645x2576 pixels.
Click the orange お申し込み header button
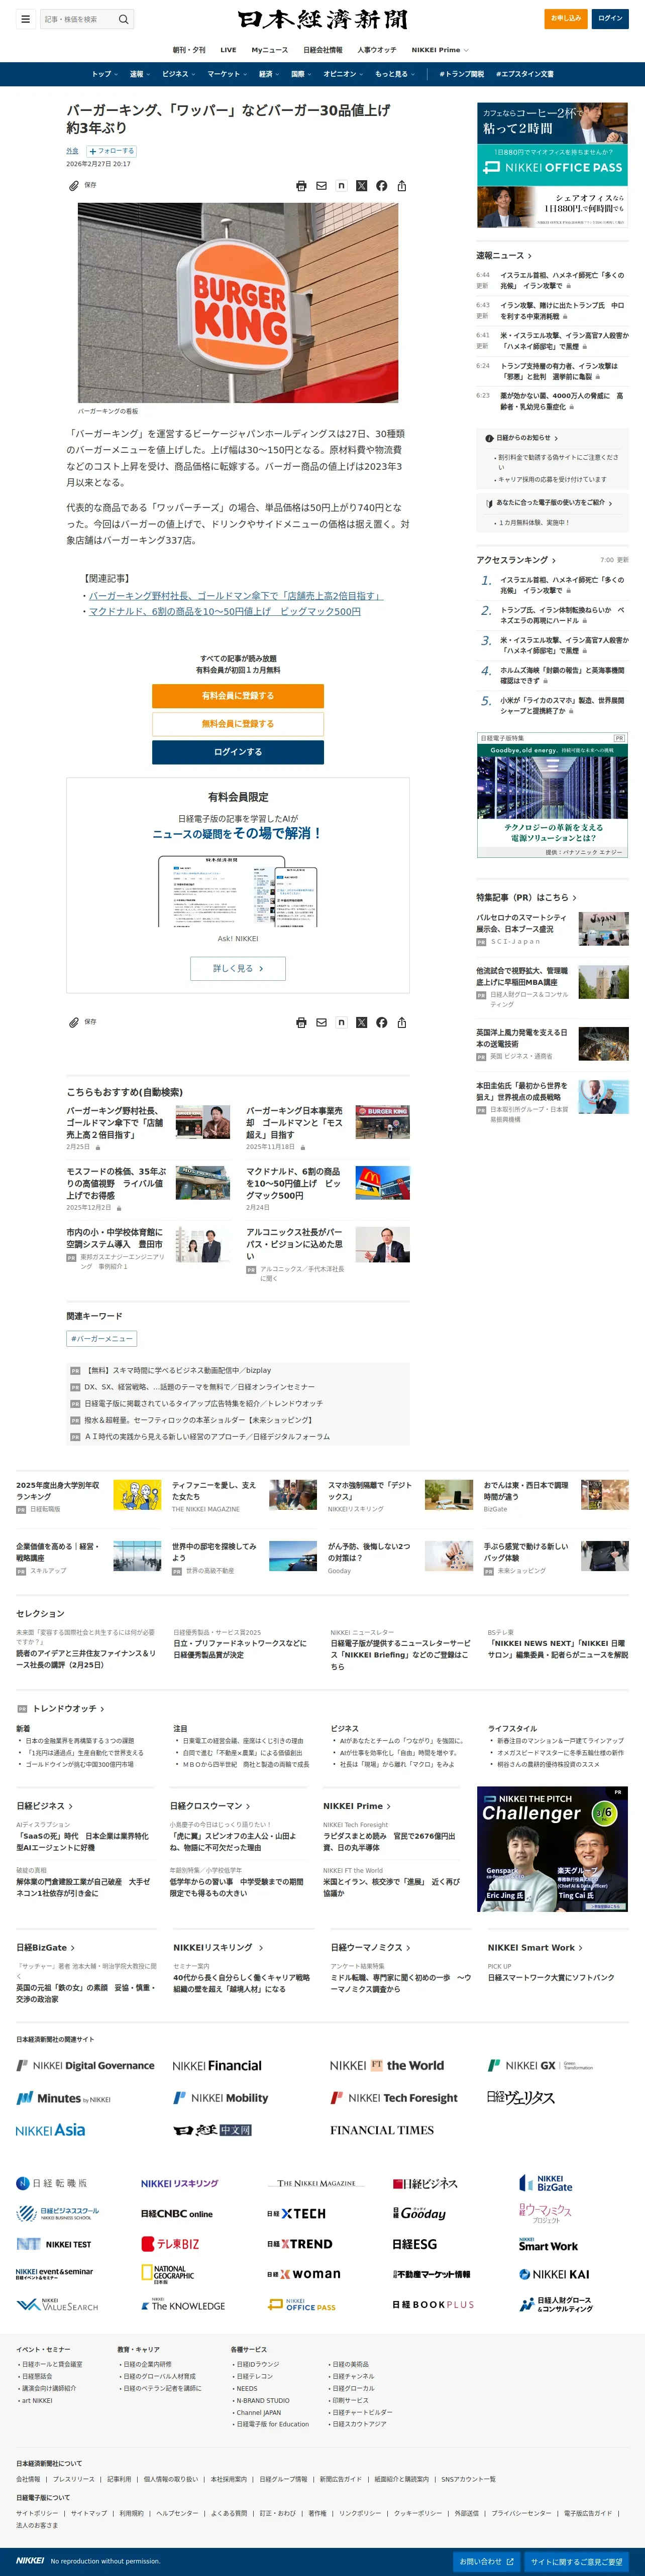[x=566, y=18]
